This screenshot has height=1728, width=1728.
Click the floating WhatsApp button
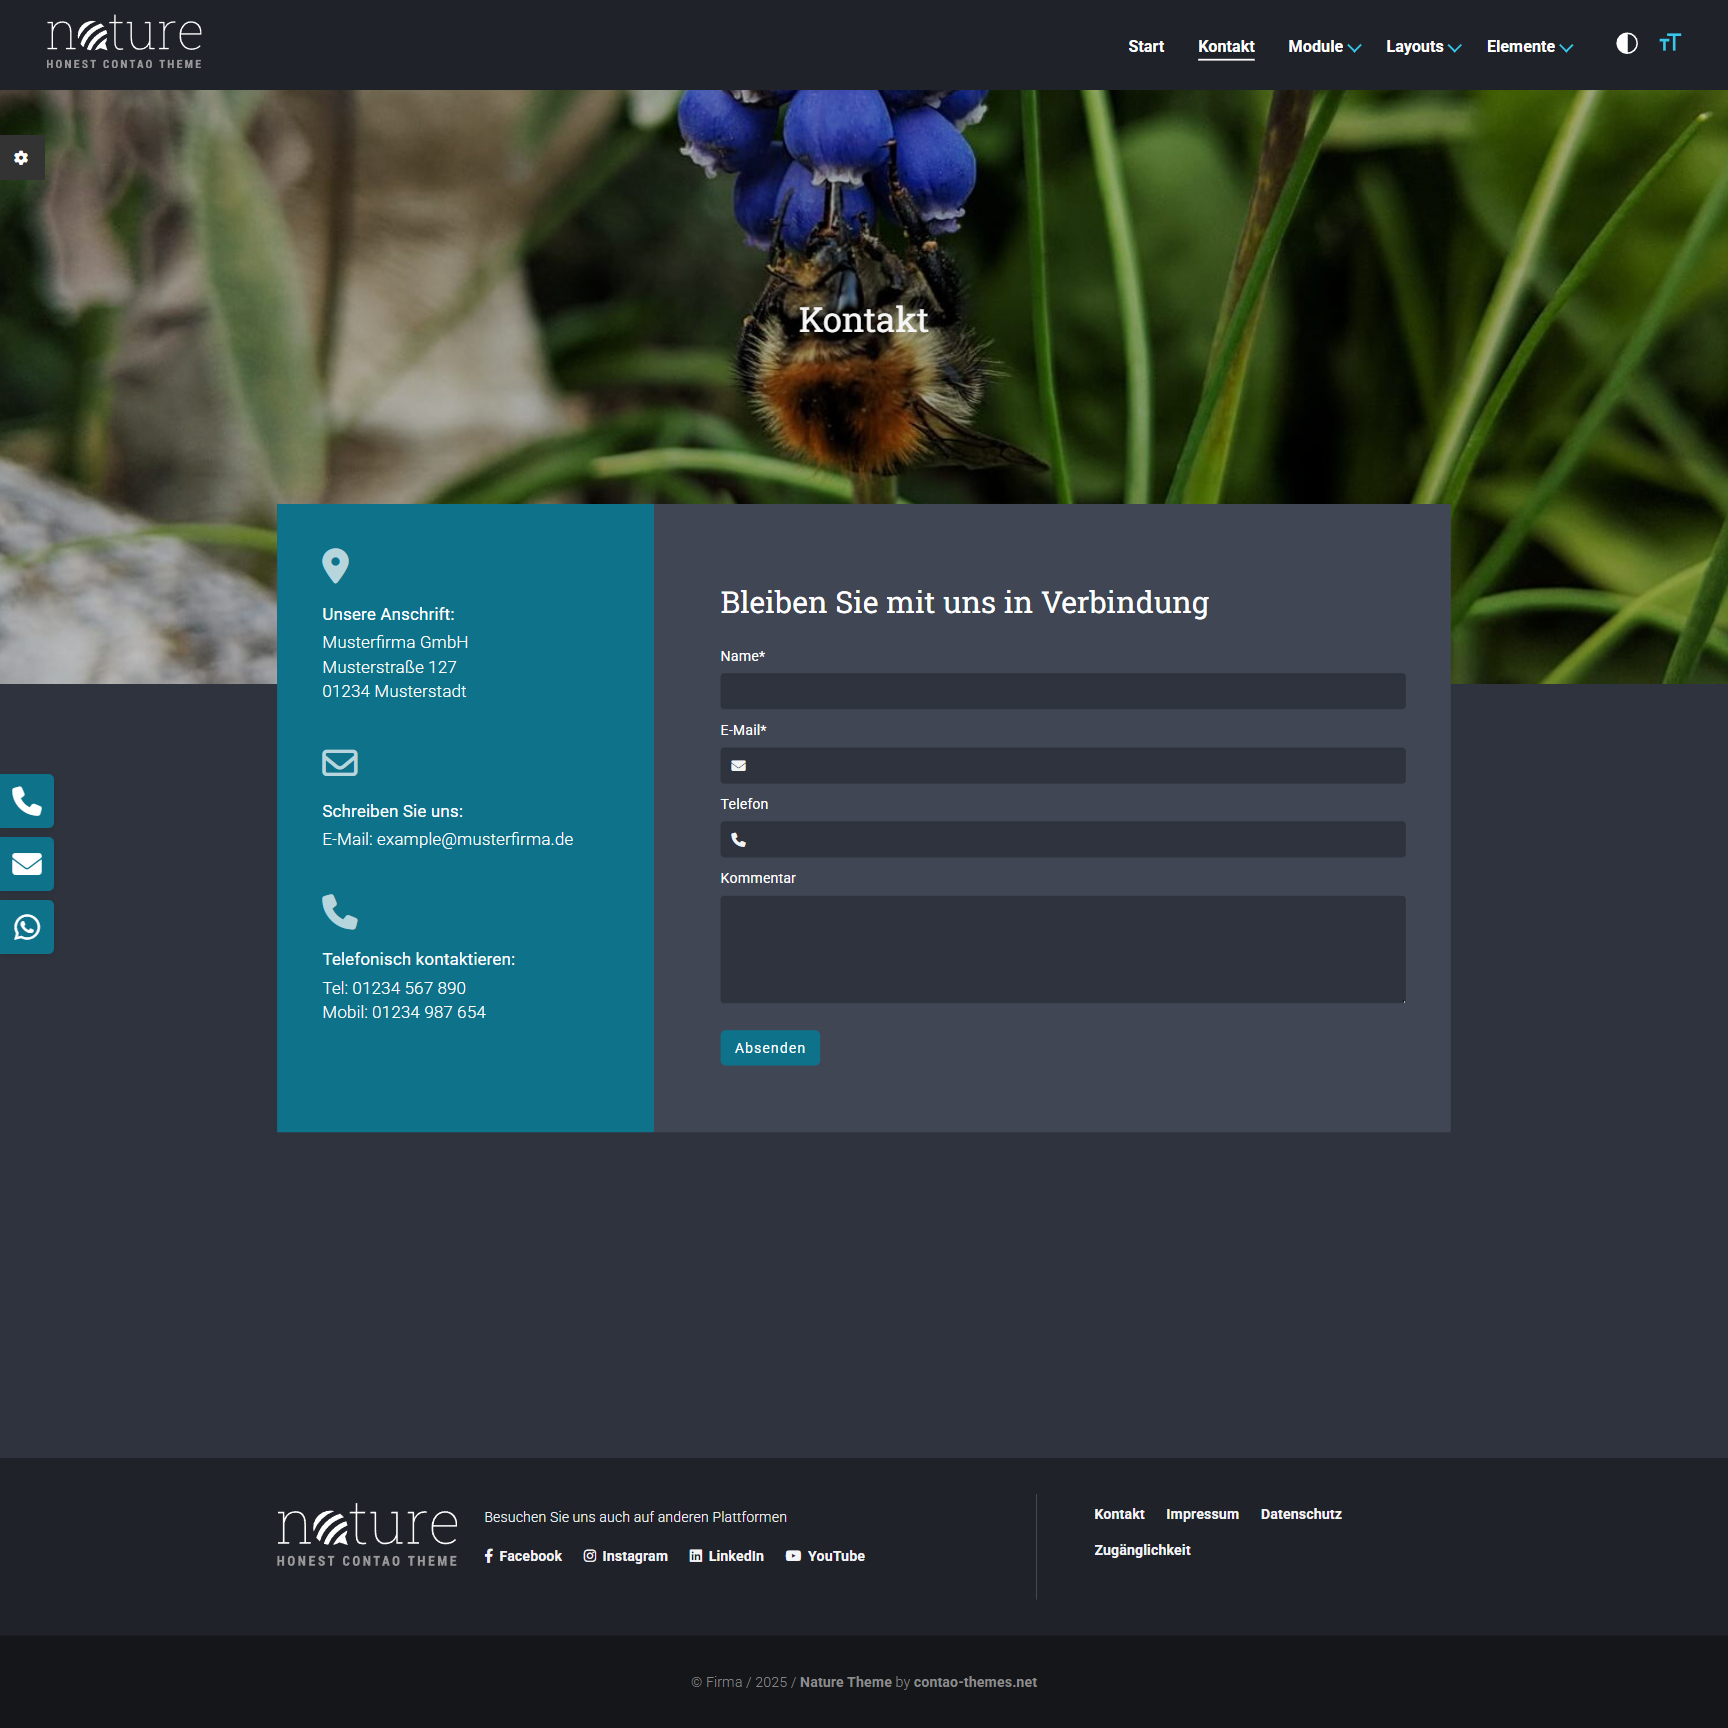[27, 927]
